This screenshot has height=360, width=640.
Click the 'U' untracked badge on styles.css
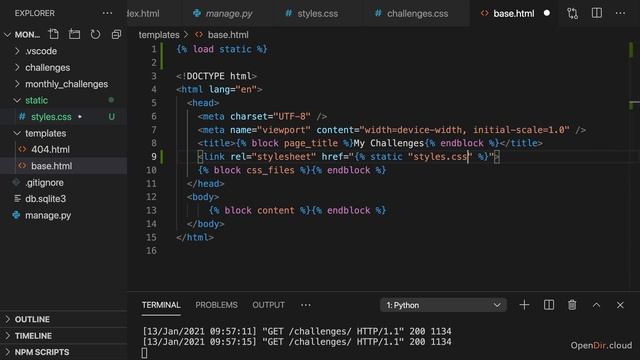[x=111, y=117]
